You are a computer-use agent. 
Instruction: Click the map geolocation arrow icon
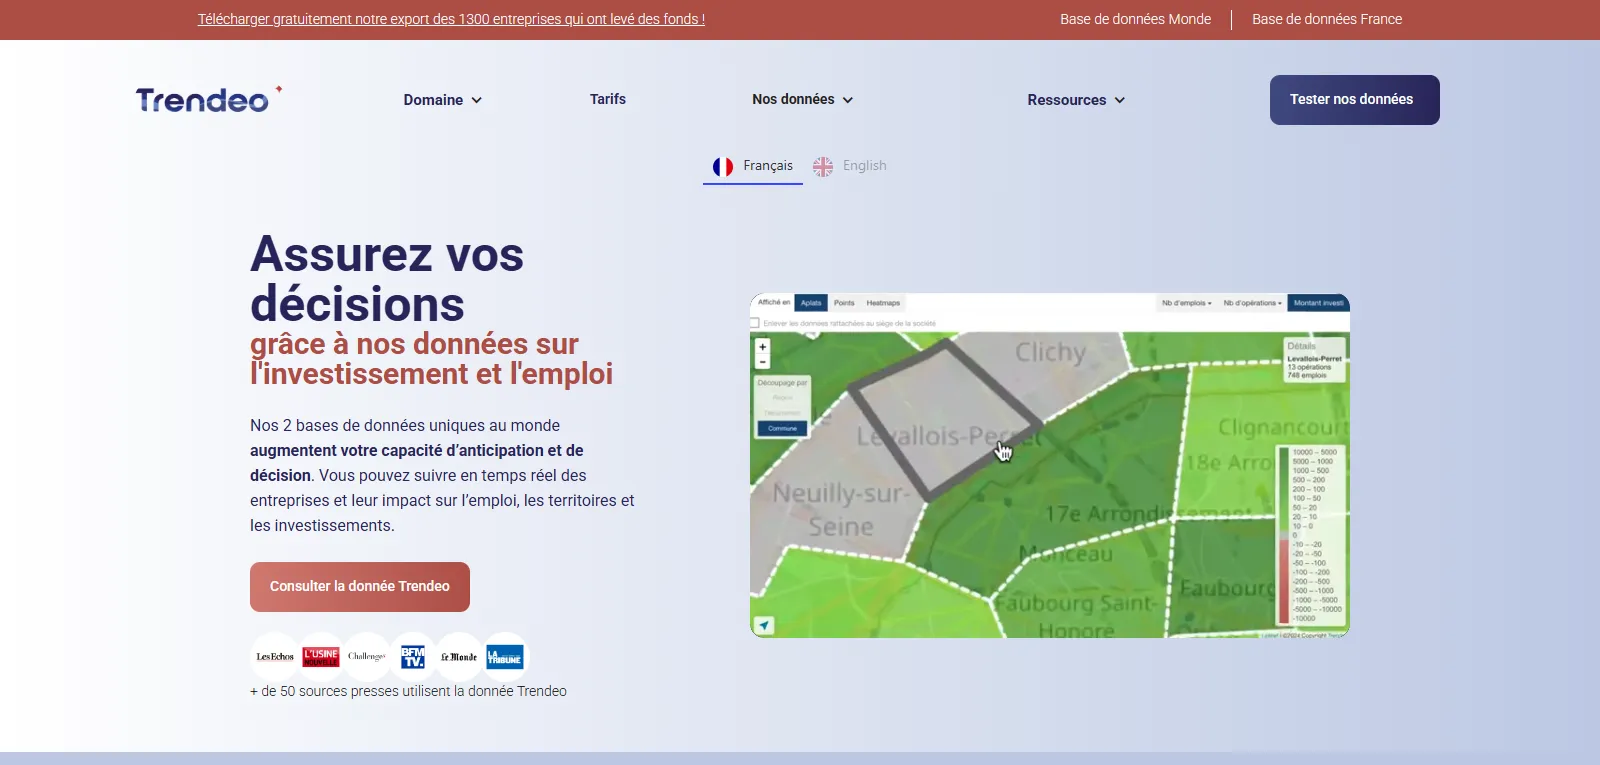tap(764, 626)
